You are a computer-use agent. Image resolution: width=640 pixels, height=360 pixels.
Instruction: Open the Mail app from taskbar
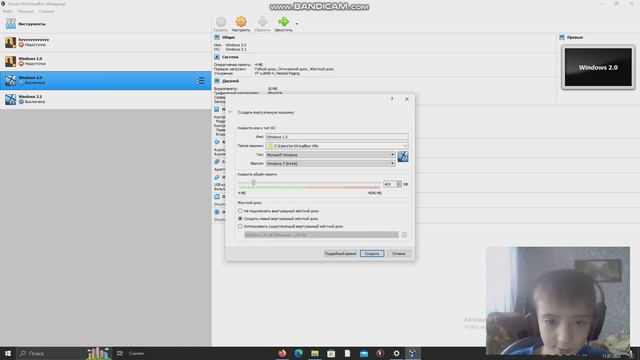point(364,353)
